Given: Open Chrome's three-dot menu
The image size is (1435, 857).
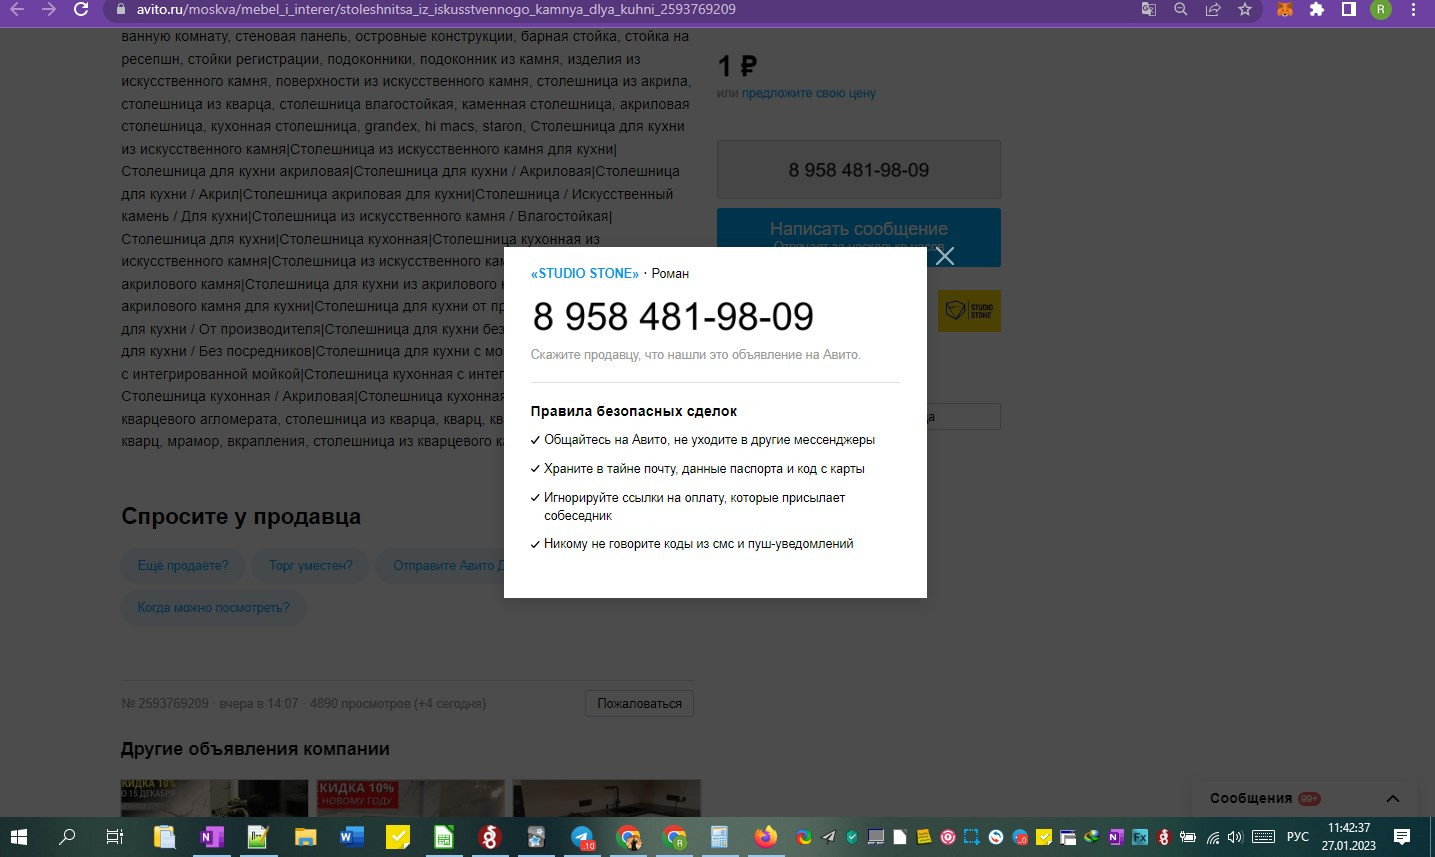Looking at the screenshot, I should pyautogui.click(x=1413, y=9).
